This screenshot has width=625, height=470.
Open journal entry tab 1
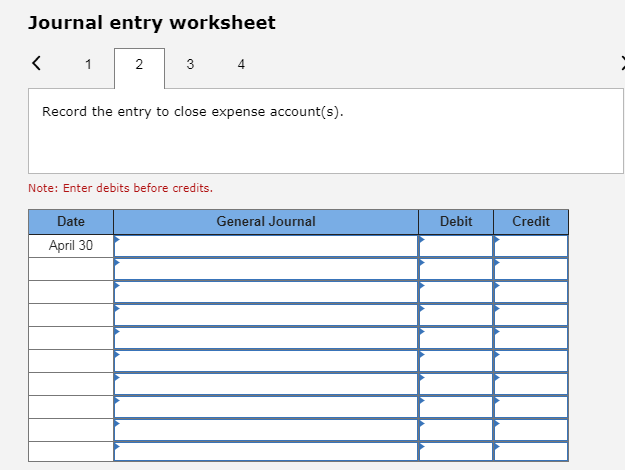pyautogui.click(x=88, y=64)
